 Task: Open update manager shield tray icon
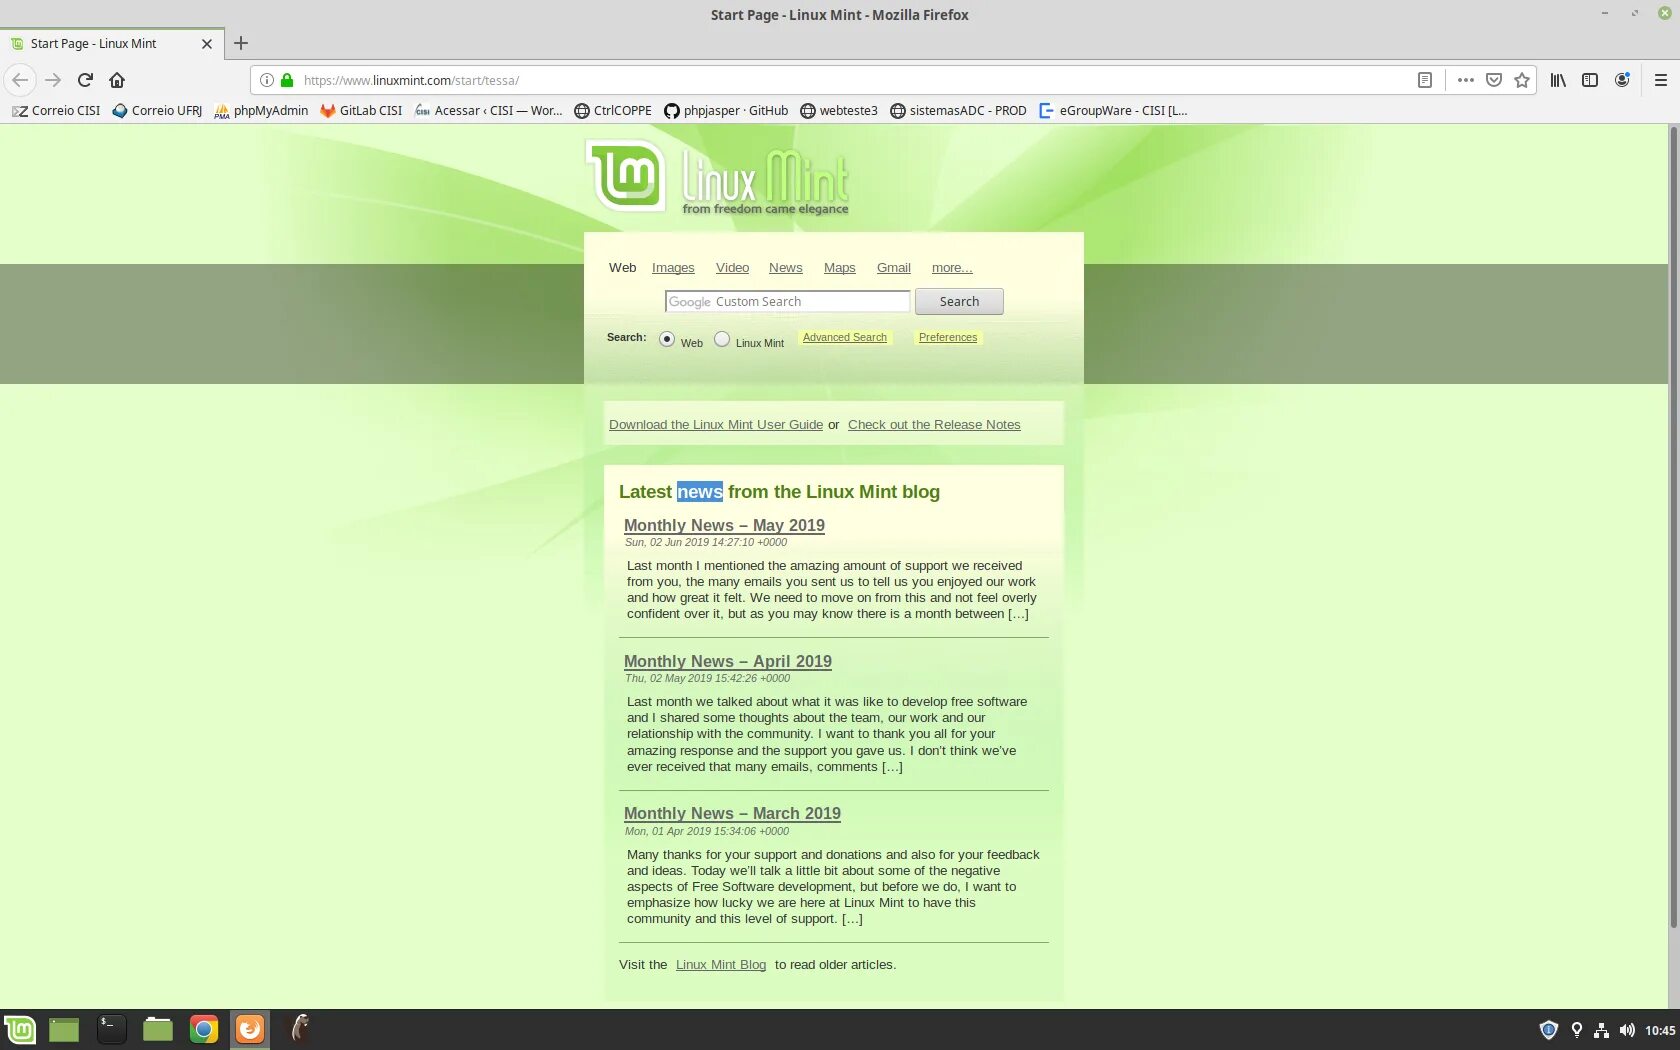1548,1030
